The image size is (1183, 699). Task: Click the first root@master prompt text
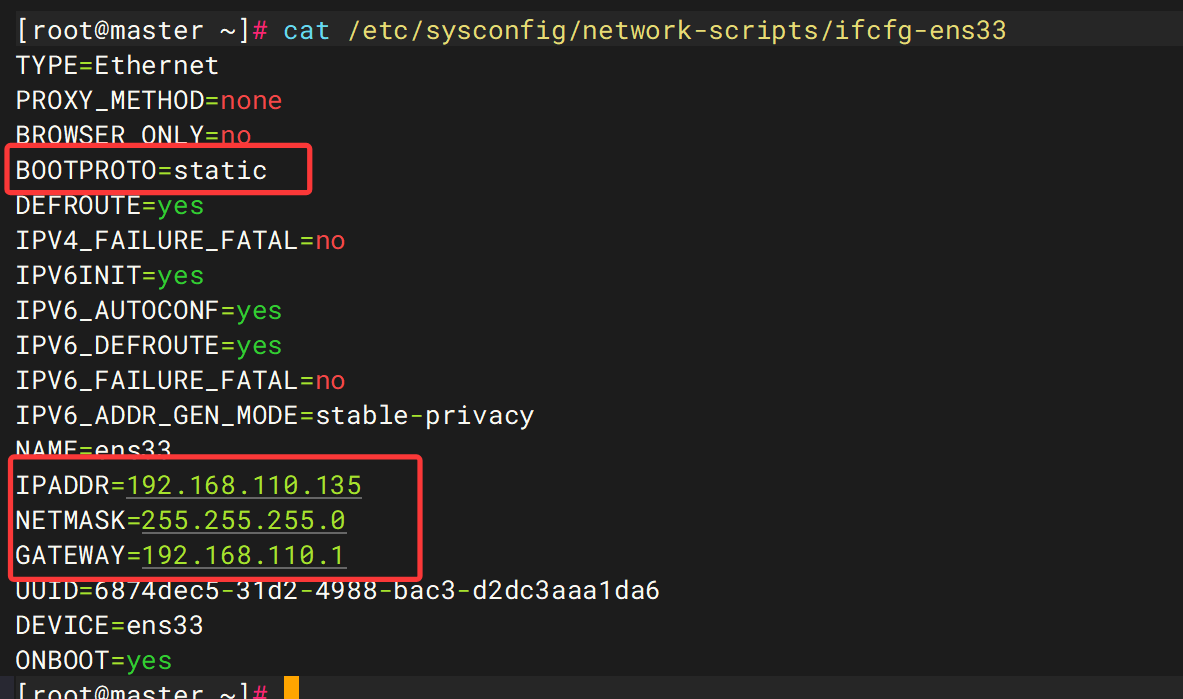[x=118, y=31]
